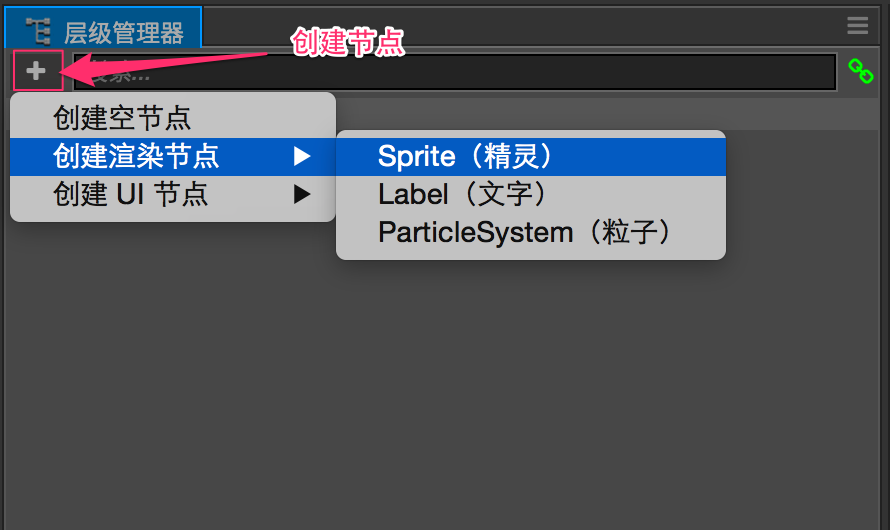
Task: Open the panel hamburger menu icon
Action: coord(858,26)
